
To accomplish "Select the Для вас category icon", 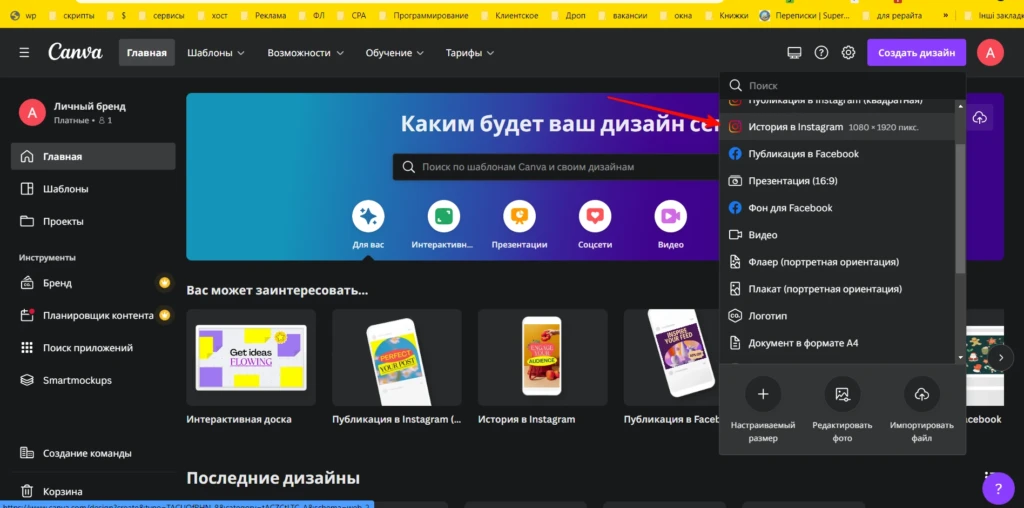I will pyautogui.click(x=368, y=216).
